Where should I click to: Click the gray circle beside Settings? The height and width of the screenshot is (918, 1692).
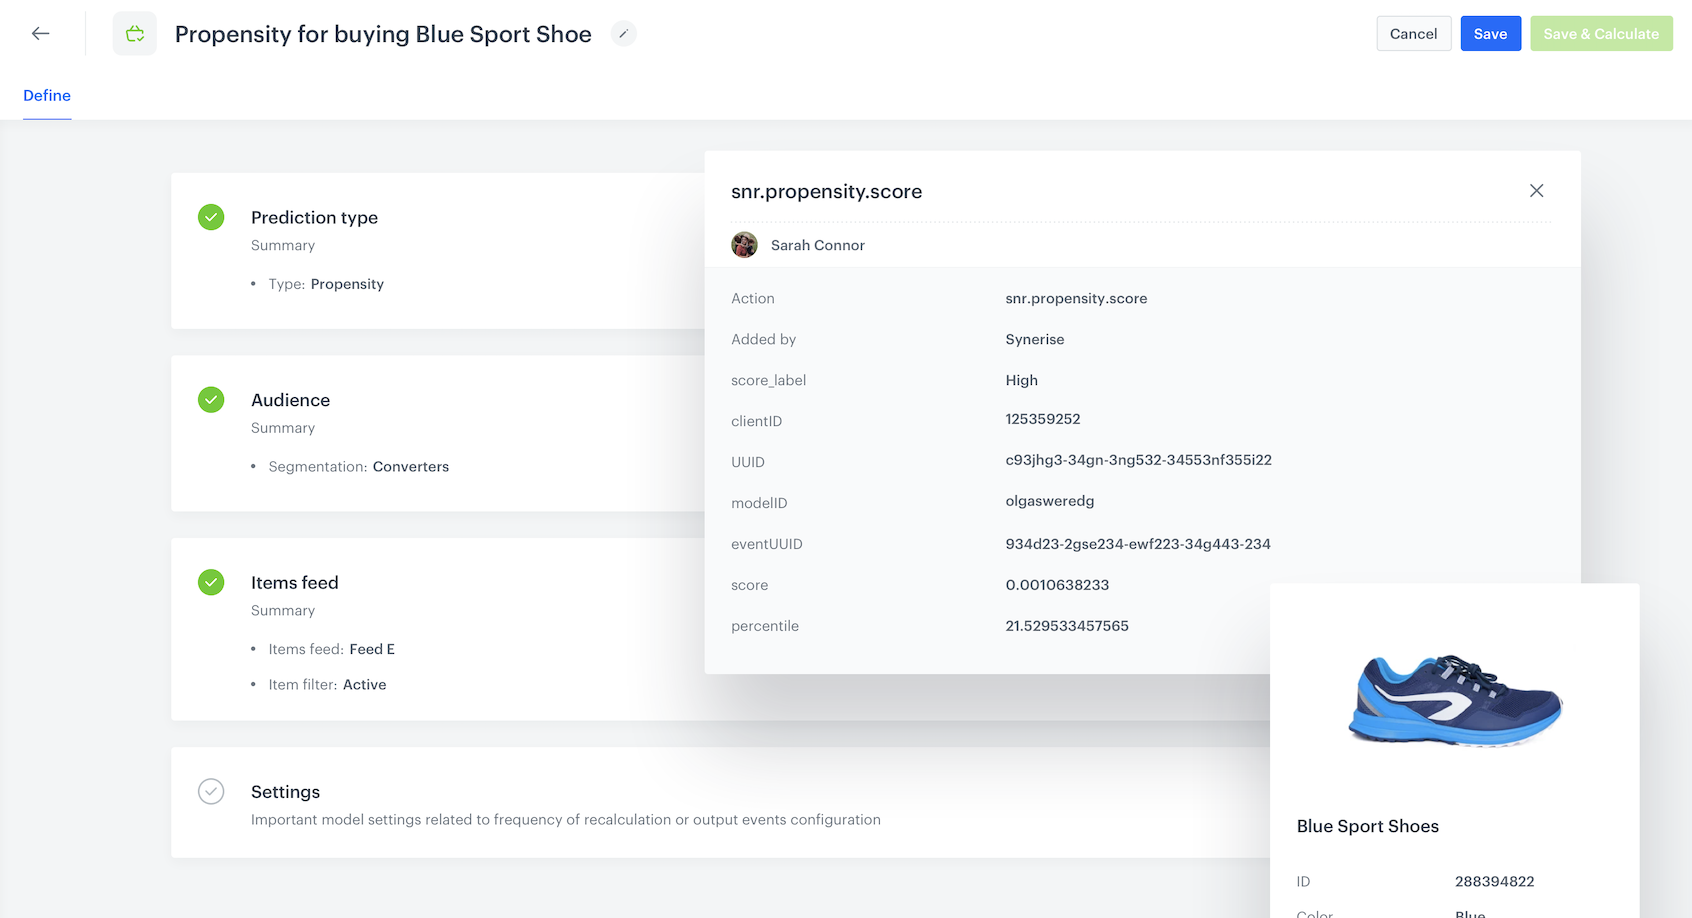click(x=211, y=791)
